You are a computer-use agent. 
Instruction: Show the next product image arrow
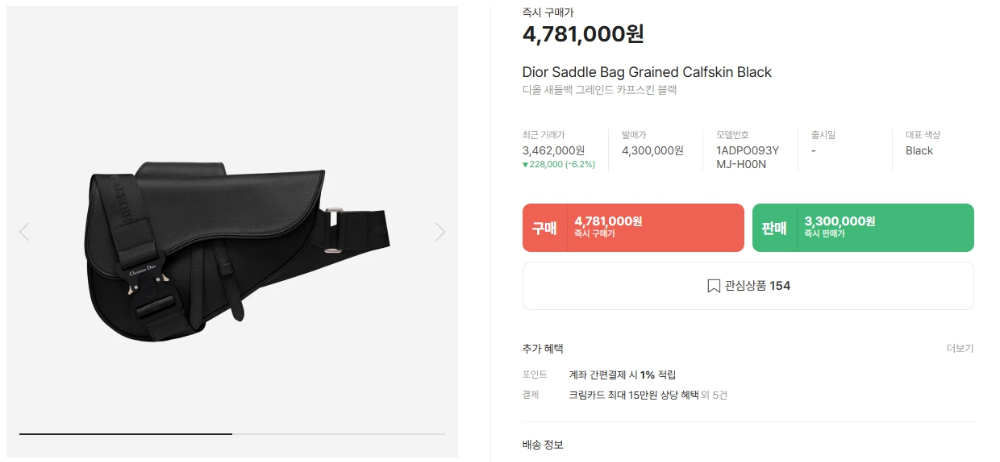pos(440,232)
